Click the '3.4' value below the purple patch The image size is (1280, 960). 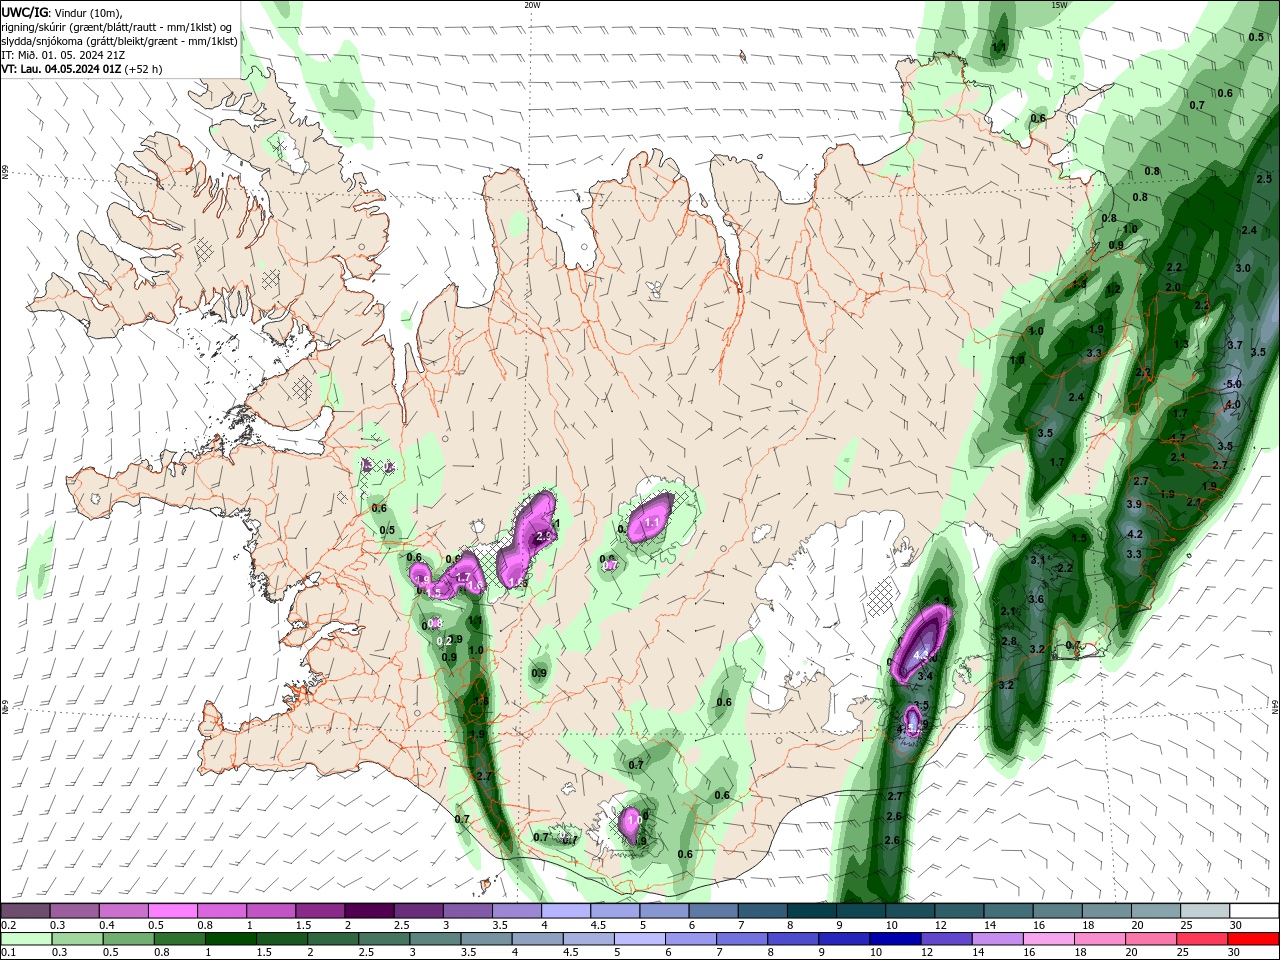point(925,677)
